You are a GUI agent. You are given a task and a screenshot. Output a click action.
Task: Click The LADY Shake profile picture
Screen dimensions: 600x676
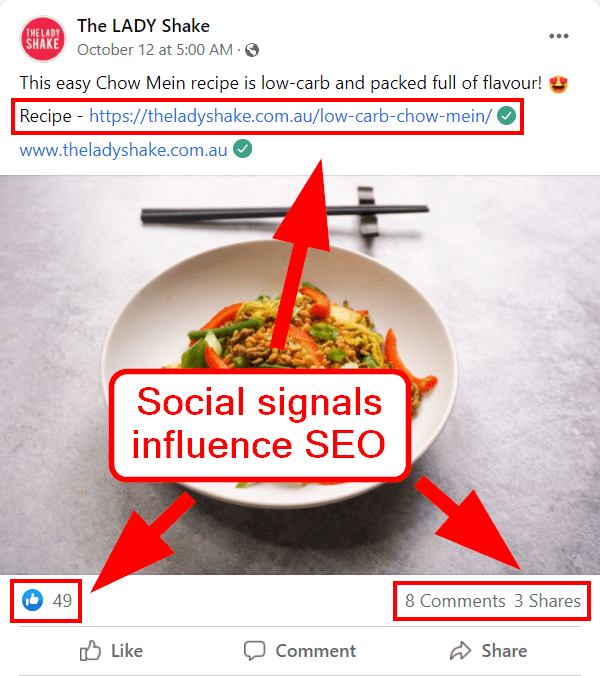pyautogui.click(x=43, y=39)
